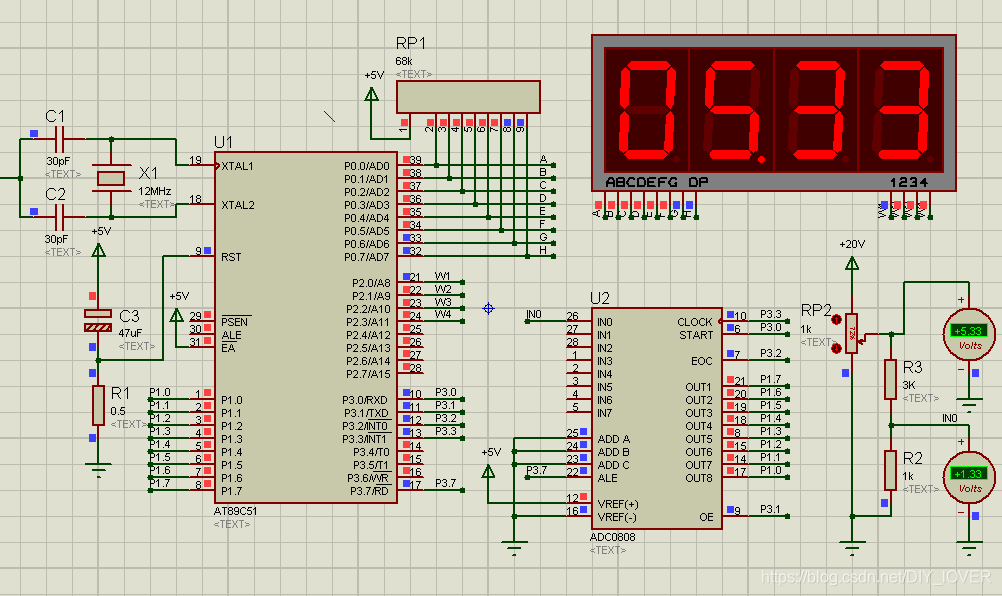This screenshot has width=1002, height=596.
Task: Select the body of resistor R2
Action: pos(890,470)
